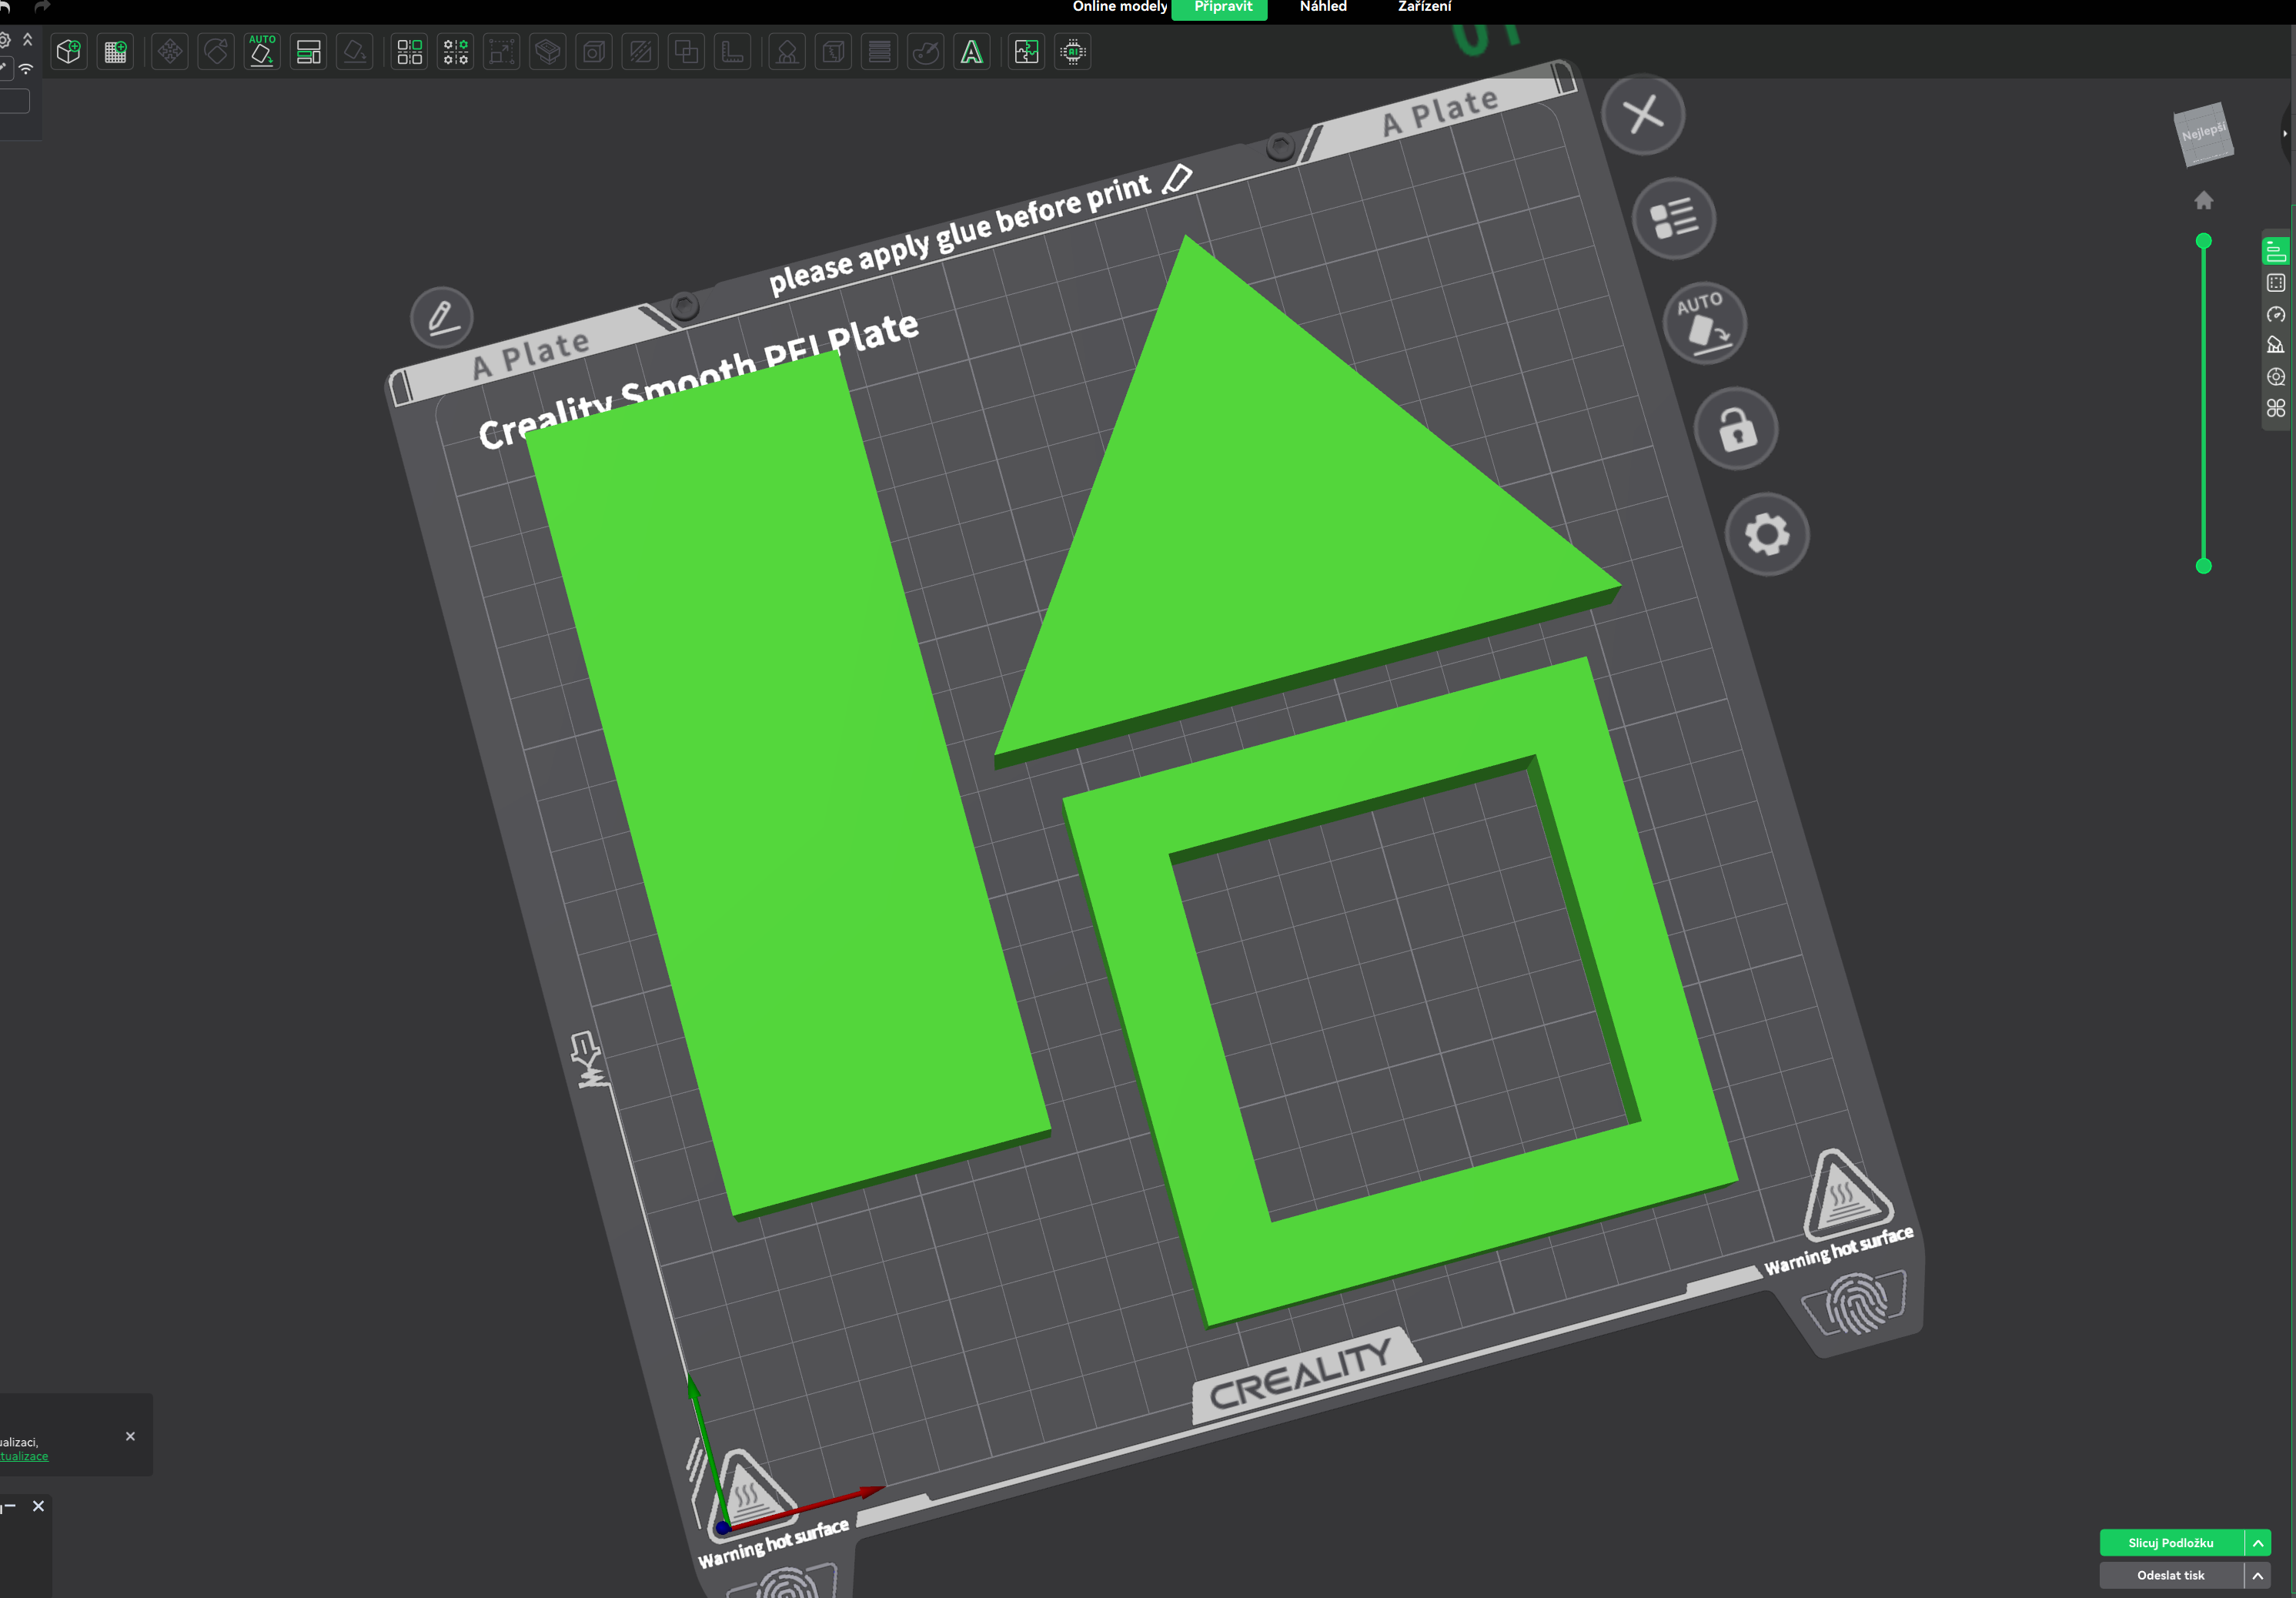Image resolution: width=2296 pixels, height=1598 pixels.
Task: Click the Add plate grid icon
Action: (x=116, y=52)
